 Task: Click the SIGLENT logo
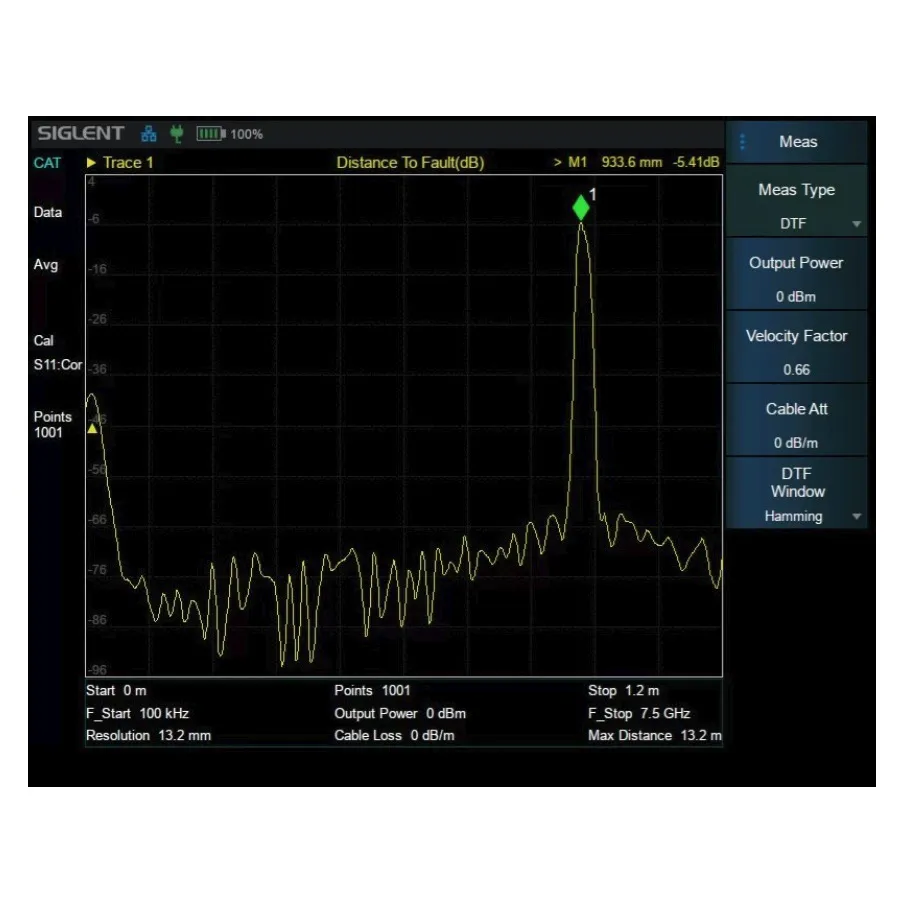(78, 131)
